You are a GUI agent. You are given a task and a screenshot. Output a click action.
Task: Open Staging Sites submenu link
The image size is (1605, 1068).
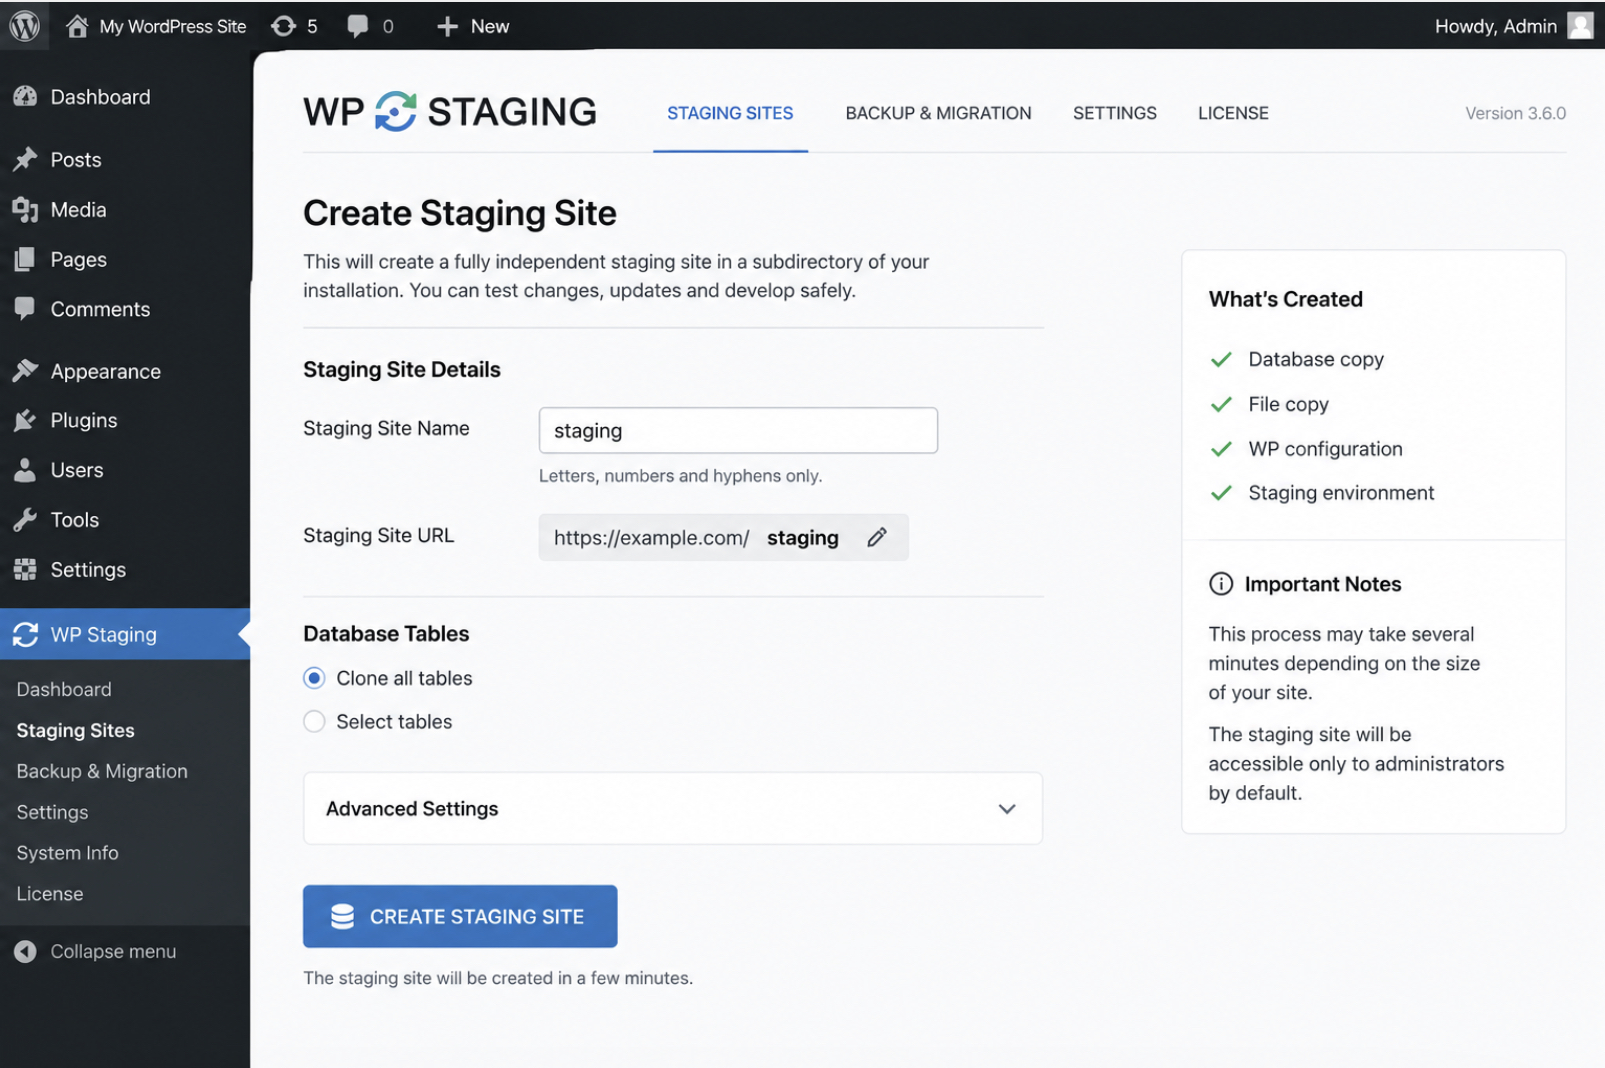[75, 731]
